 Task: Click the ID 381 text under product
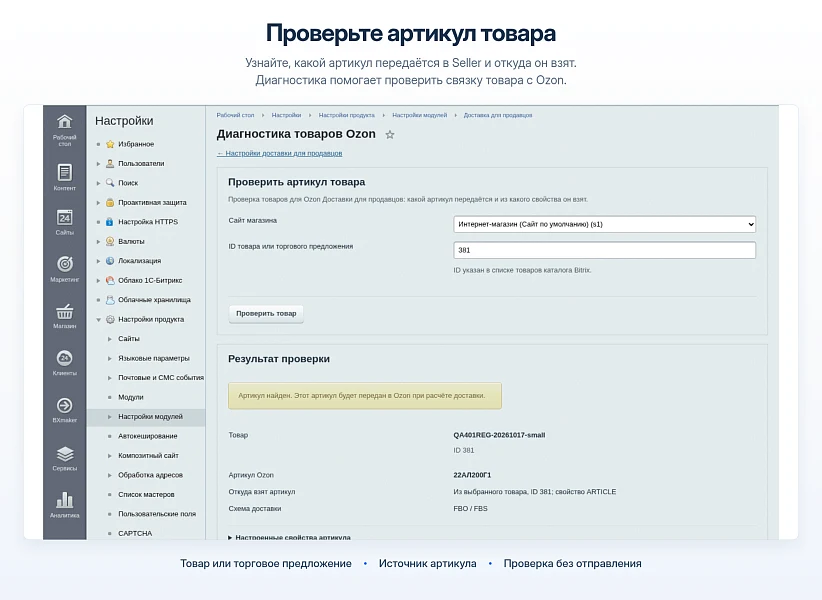(463, 450)
